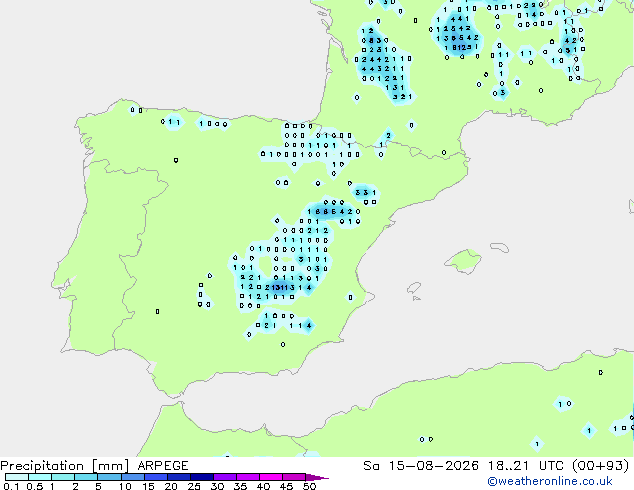This screenshot has width=634, height=490.
Task: Pick the 0.1–0.5 mm legend color swatch
Action: click(x=17, y=477)
